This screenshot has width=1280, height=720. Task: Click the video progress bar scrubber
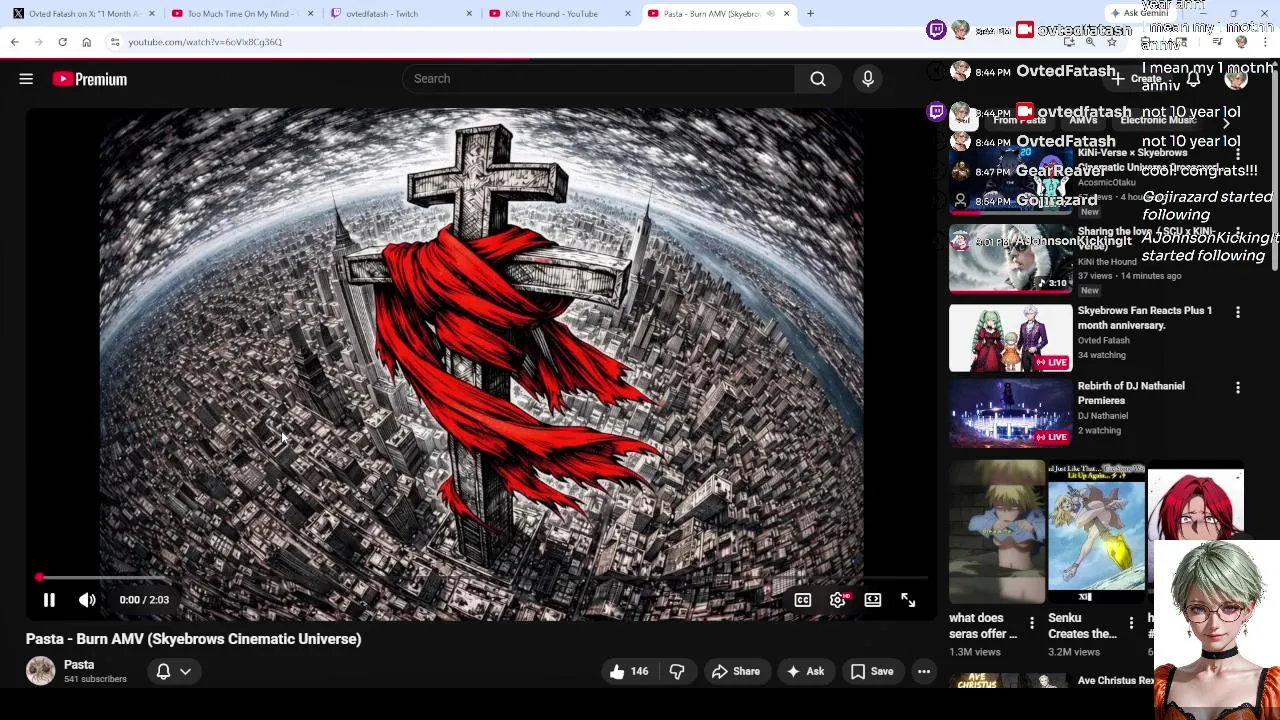[39, 578]
